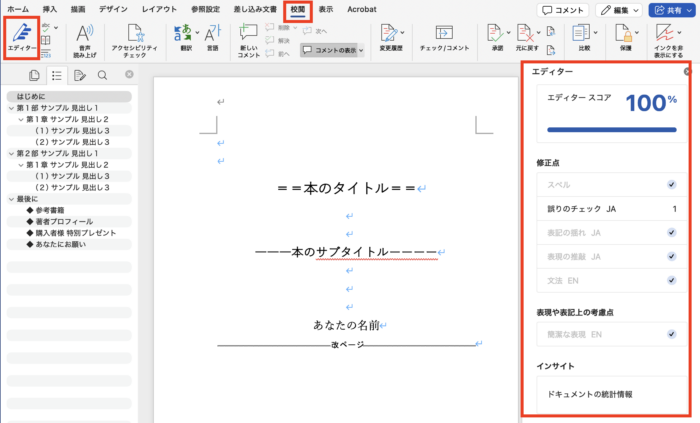Open the word count icon
The width and height of the screenshot is (700, 423).
coord(46,53)
